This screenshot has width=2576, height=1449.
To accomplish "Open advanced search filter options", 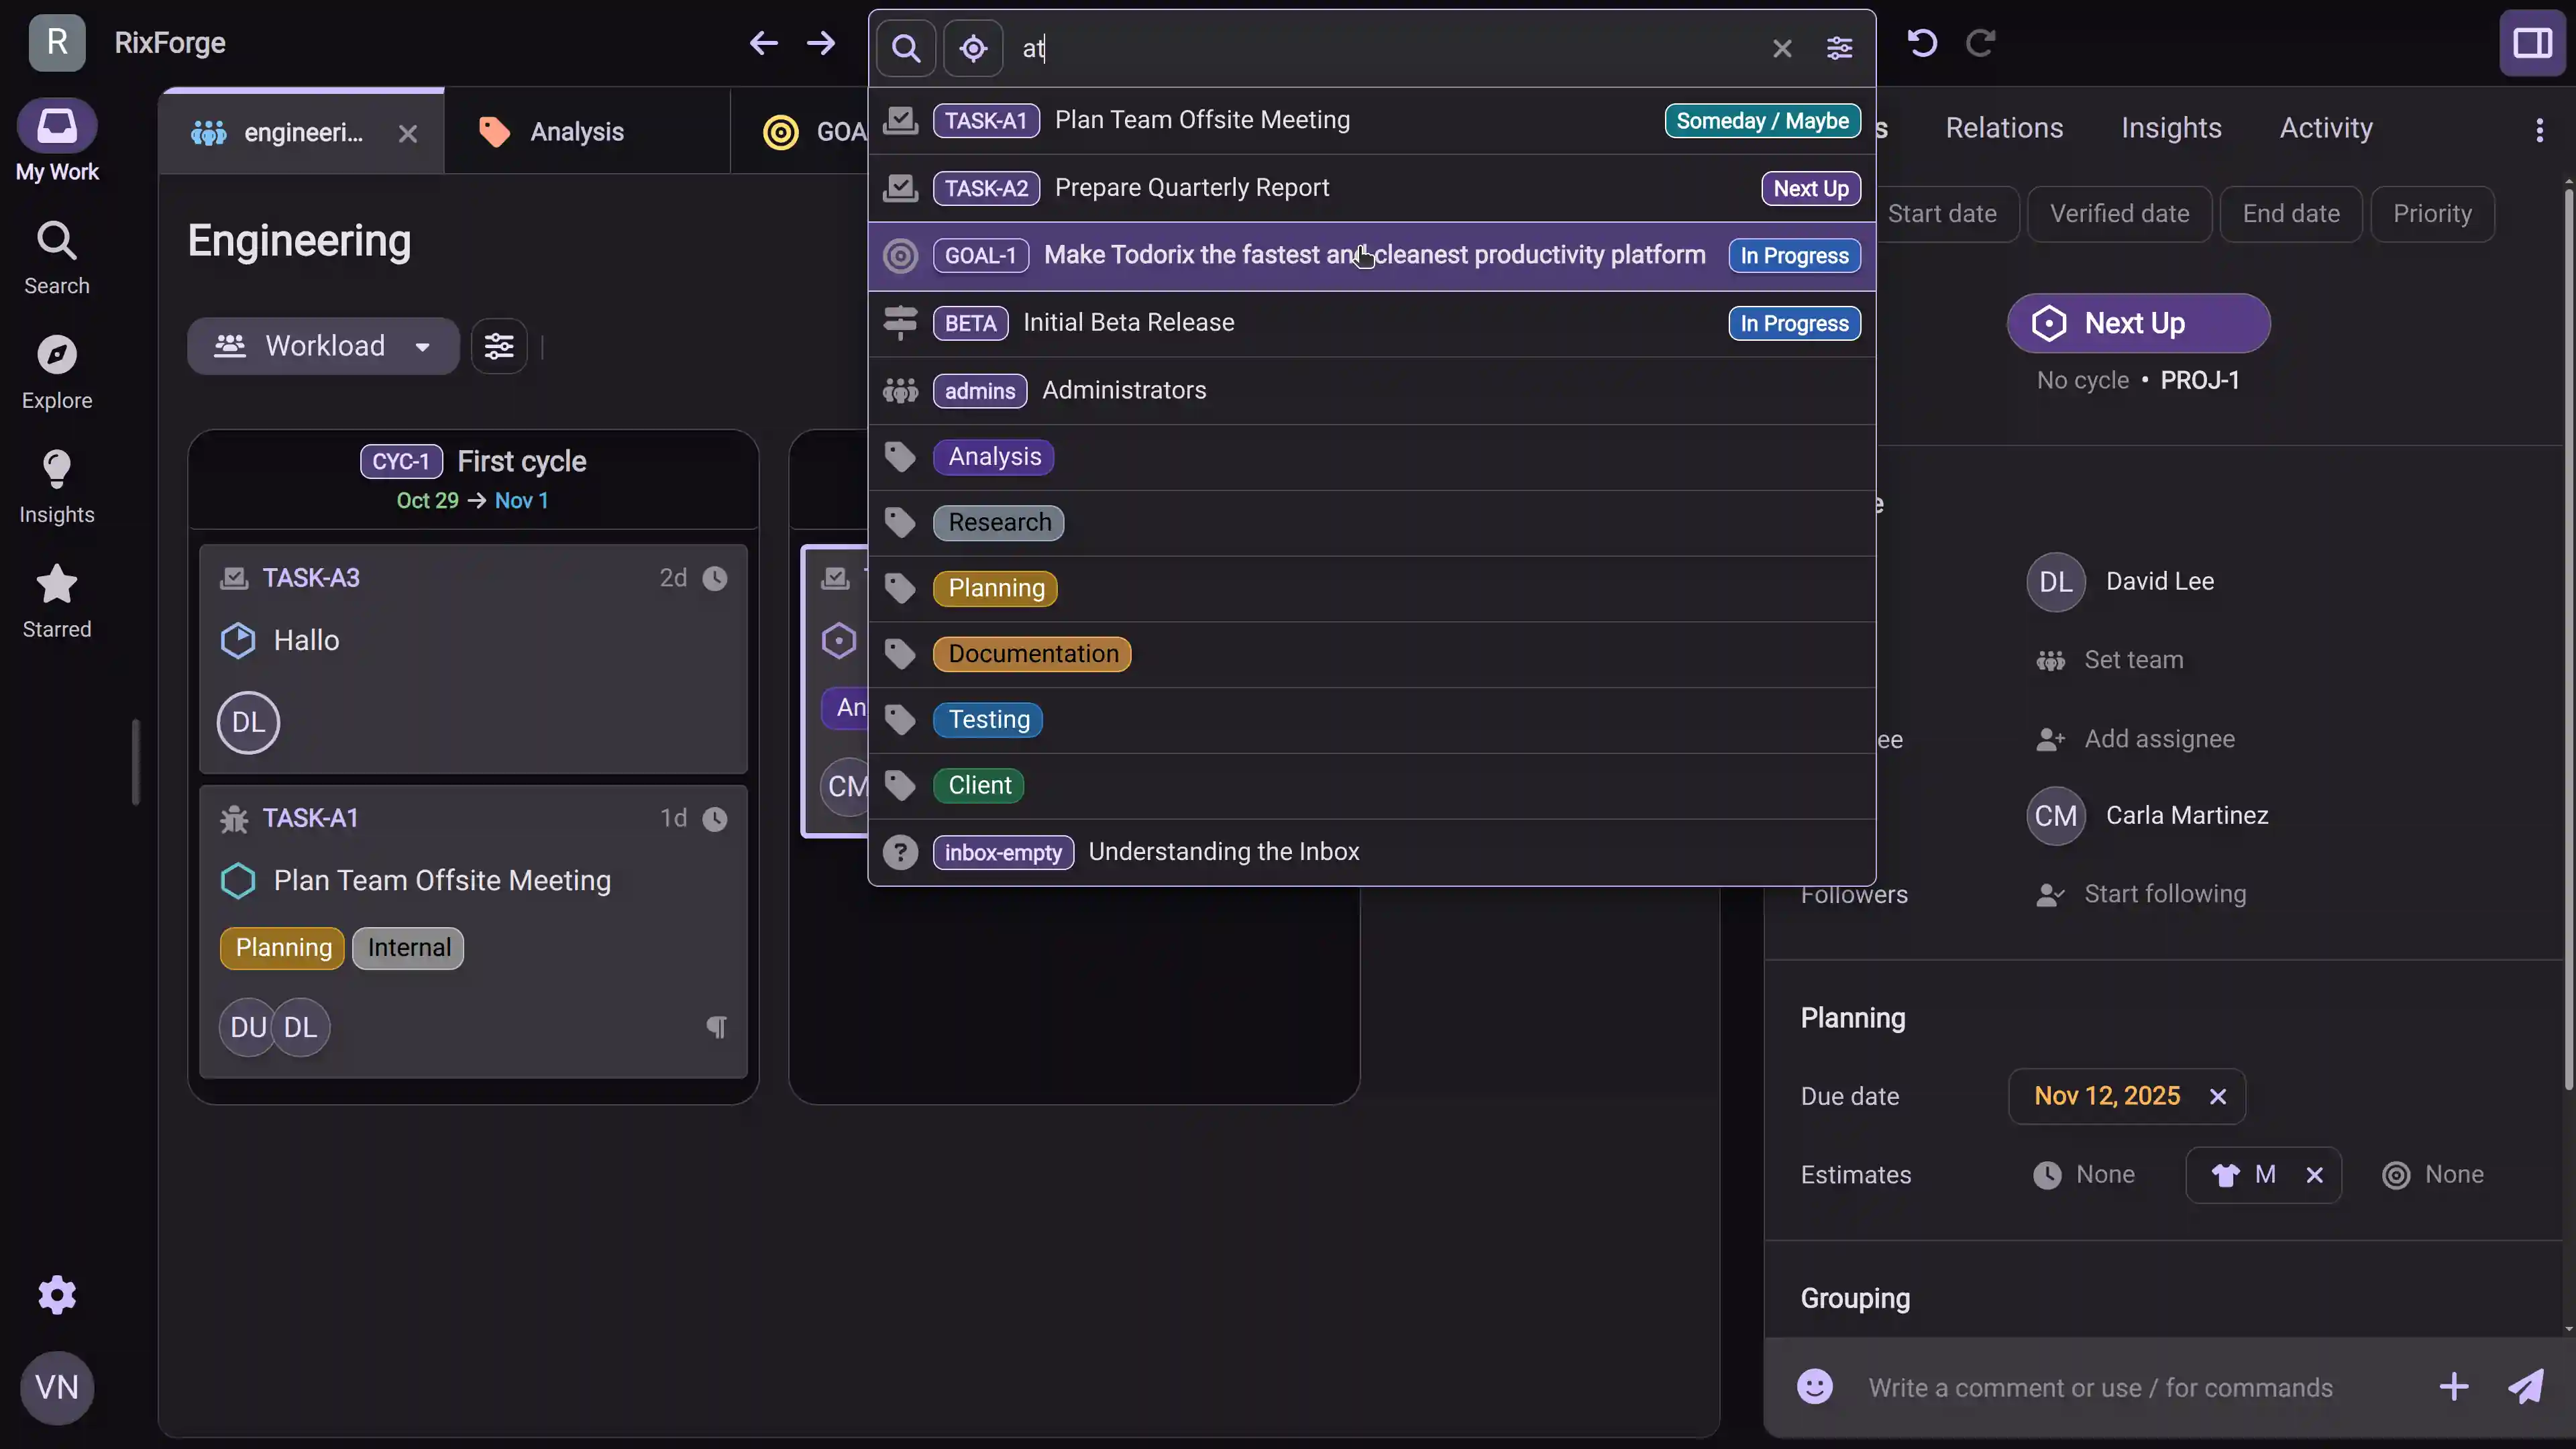I will pyautogui.click(x=1839, y=48).
